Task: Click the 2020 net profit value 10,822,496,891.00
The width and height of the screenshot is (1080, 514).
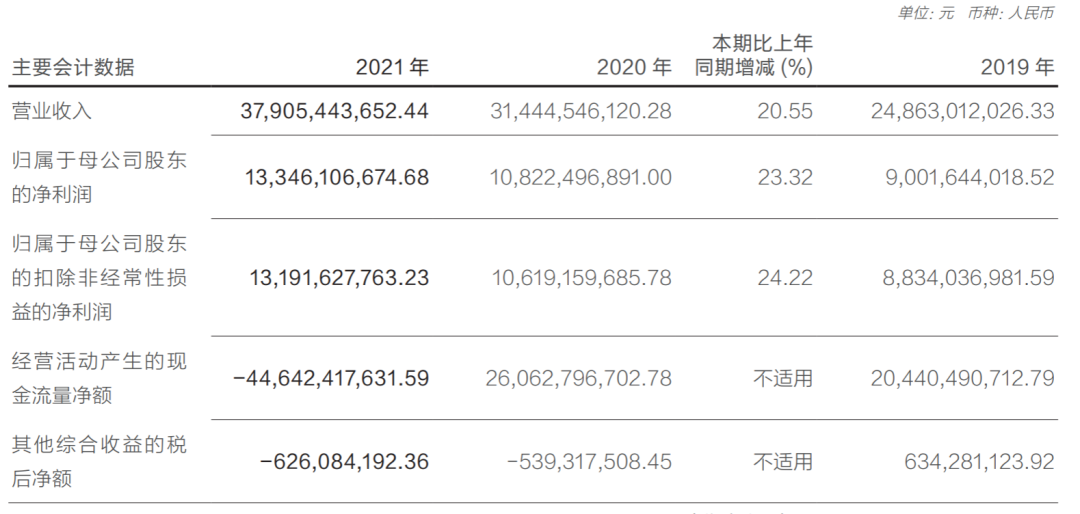Action: click(581, 178)
